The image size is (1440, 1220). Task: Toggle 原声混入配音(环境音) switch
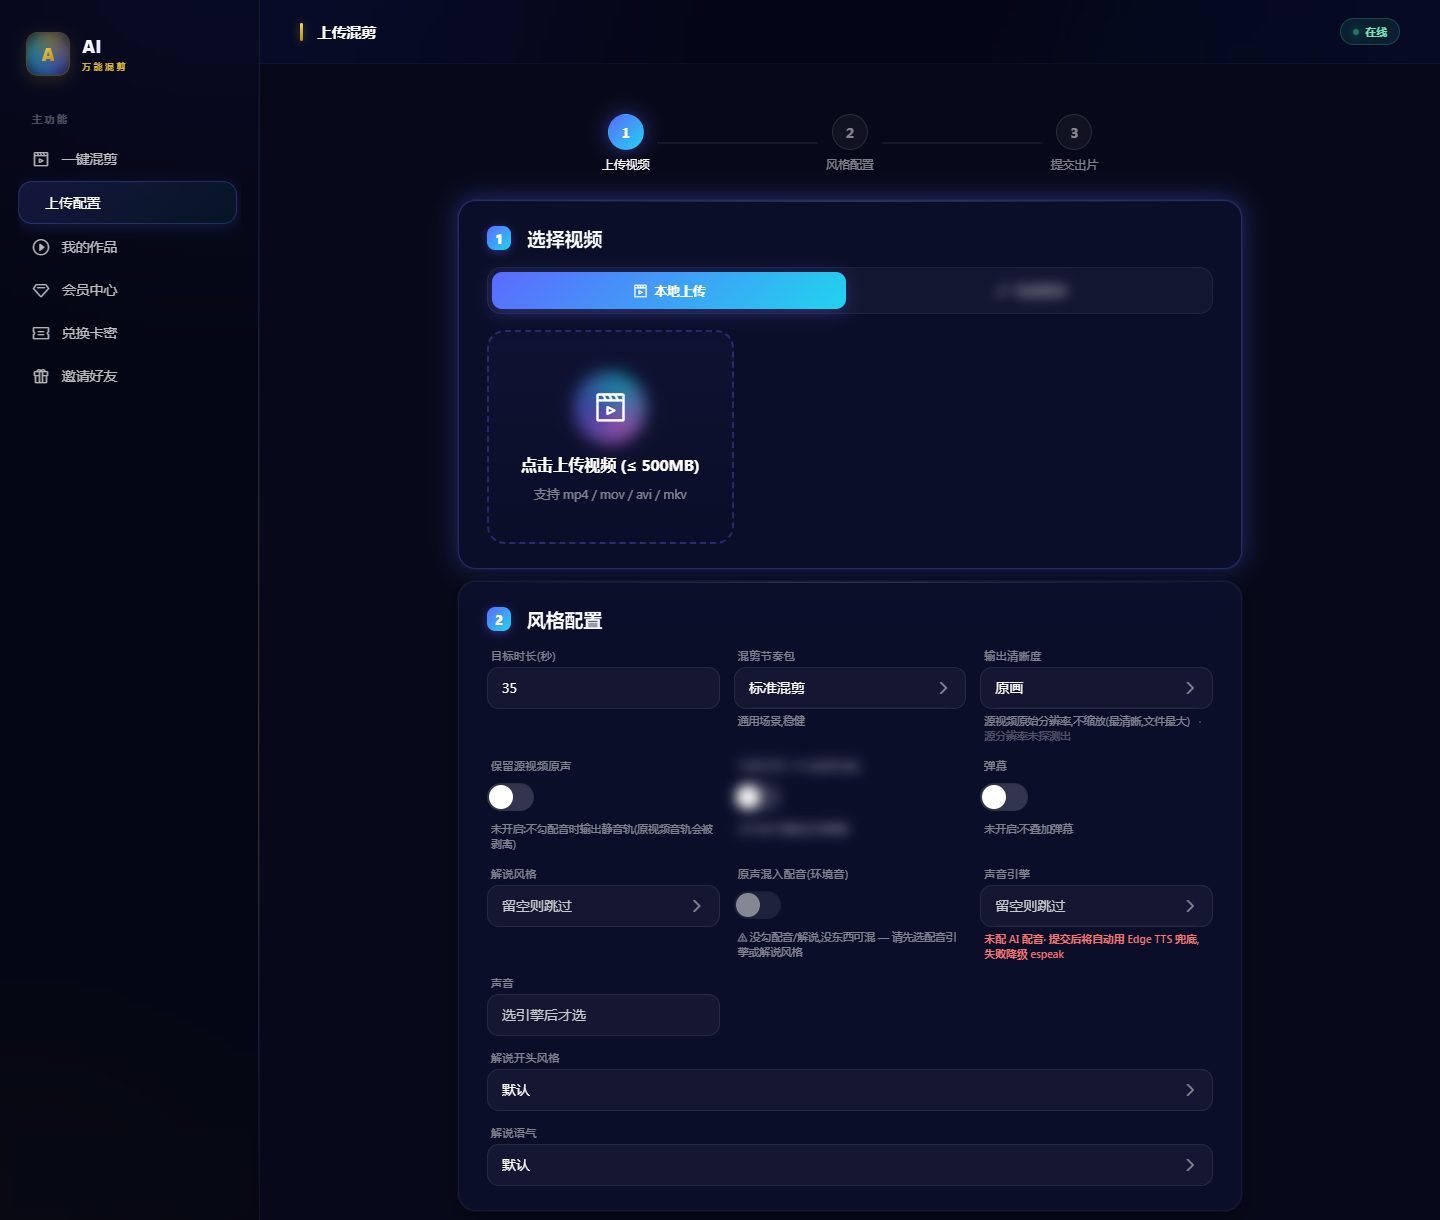pyautogui.click(x=757, y=905)
